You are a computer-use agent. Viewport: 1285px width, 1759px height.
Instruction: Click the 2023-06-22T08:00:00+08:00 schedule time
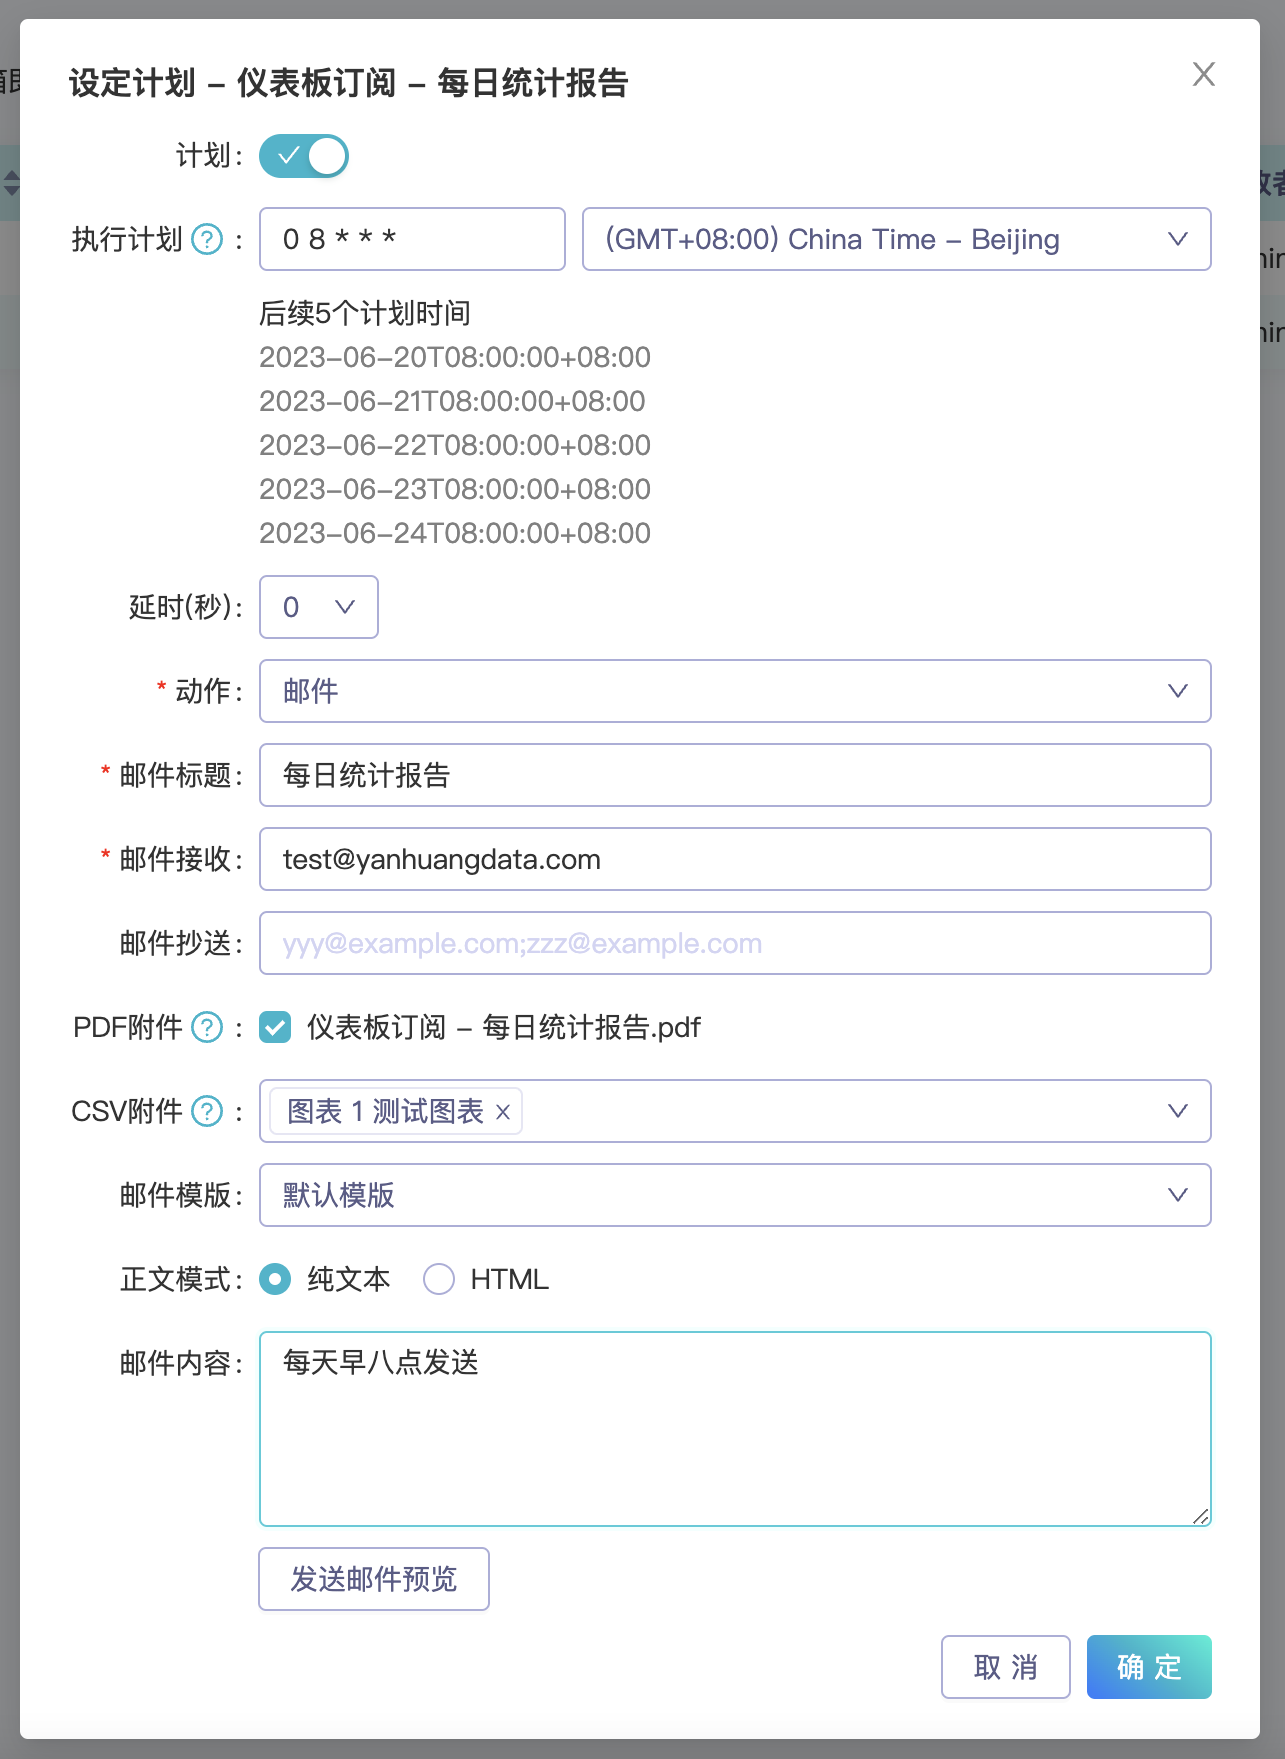[x=455, y=445]
